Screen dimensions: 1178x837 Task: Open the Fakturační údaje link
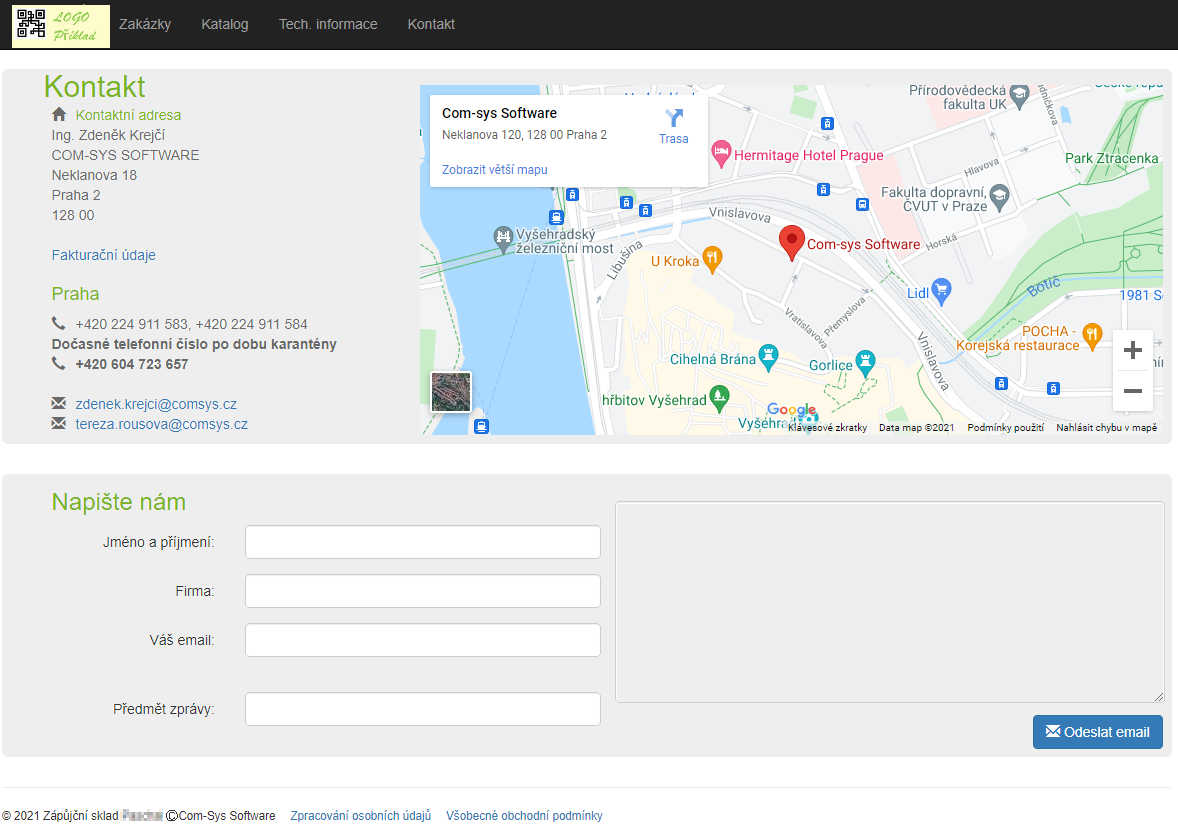coord(104,255)
